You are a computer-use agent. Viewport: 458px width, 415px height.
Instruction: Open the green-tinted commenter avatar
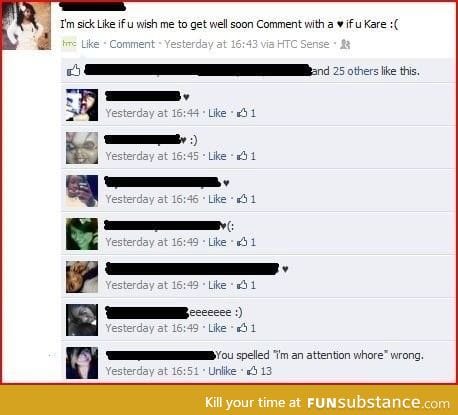[82, 234]
